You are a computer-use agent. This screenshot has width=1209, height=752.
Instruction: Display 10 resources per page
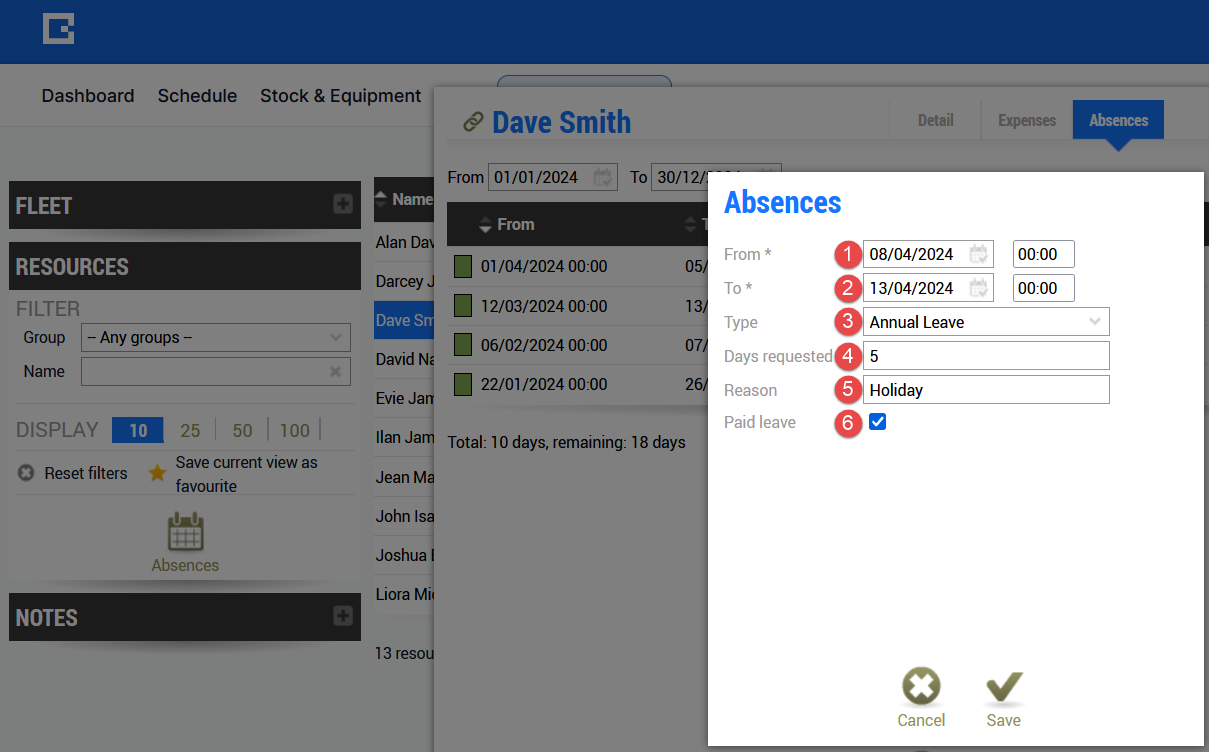[x=138, y=430]
